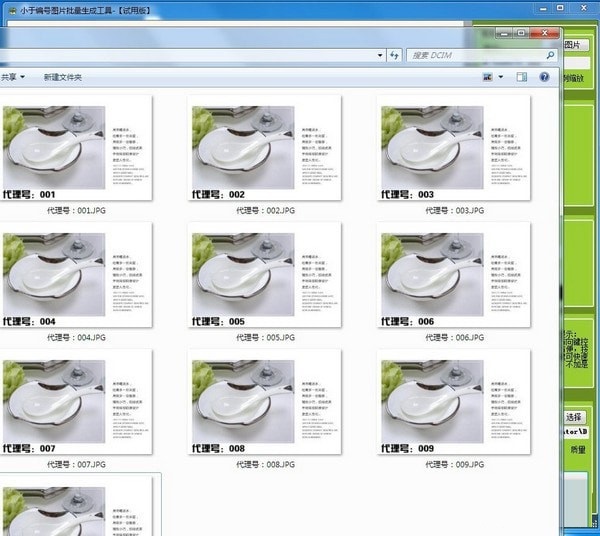Minimize the 小于编号图片批量生成工具 window
Image resolution: width=600 pixels, height=536 pixels.
tap(543, 8)
